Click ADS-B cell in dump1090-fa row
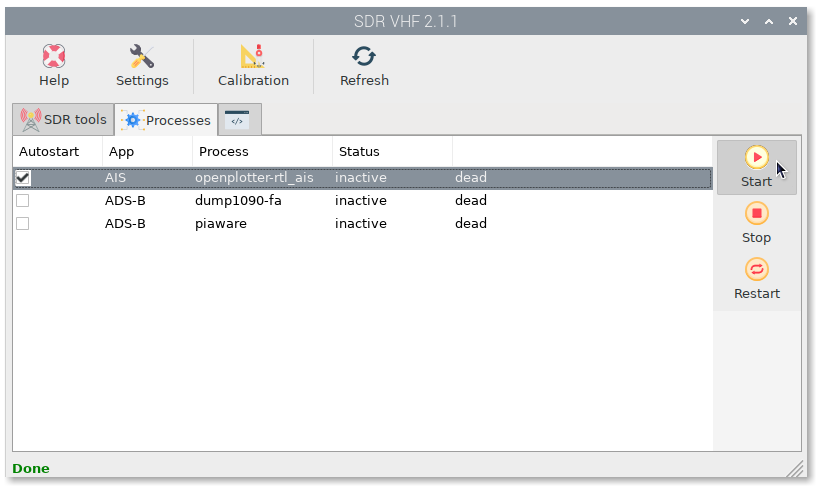 pyautogui.click(x=125, y=200)
